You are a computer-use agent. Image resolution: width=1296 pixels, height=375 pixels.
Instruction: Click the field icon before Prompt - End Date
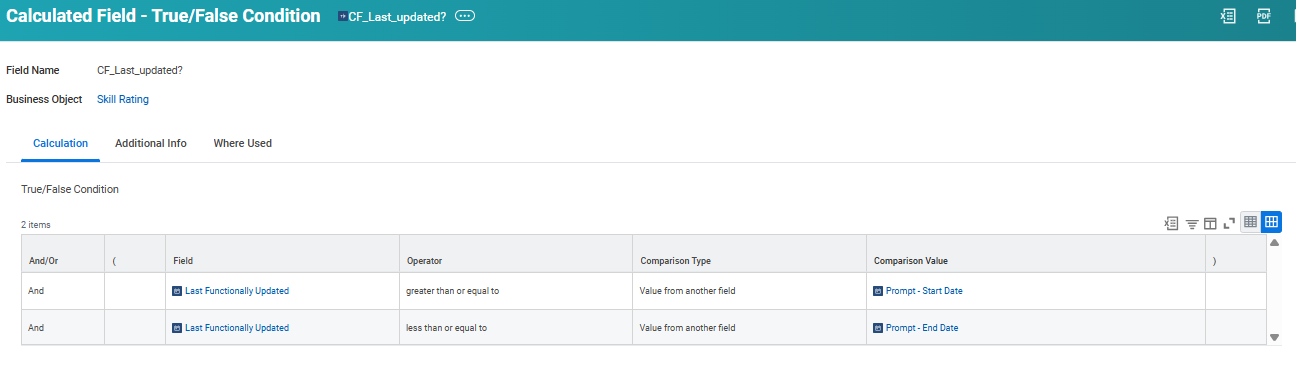tap(878, 327)
